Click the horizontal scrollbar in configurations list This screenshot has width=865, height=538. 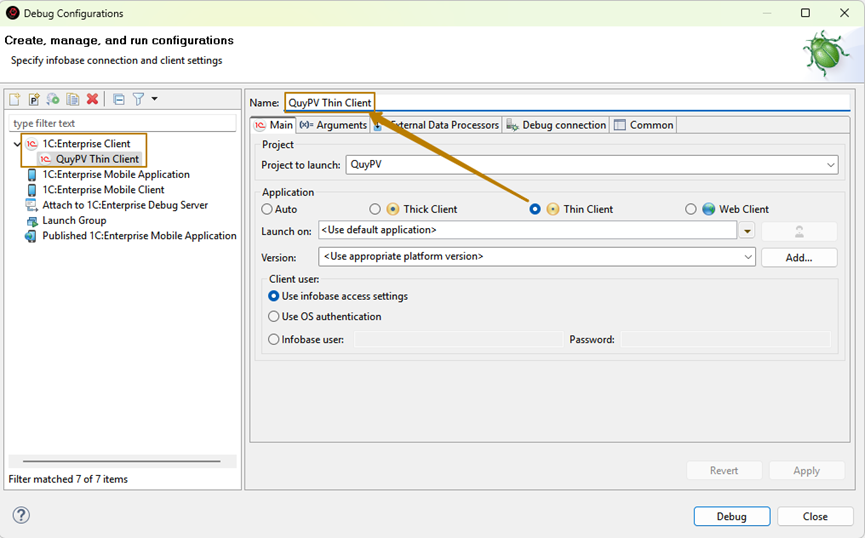120,461
